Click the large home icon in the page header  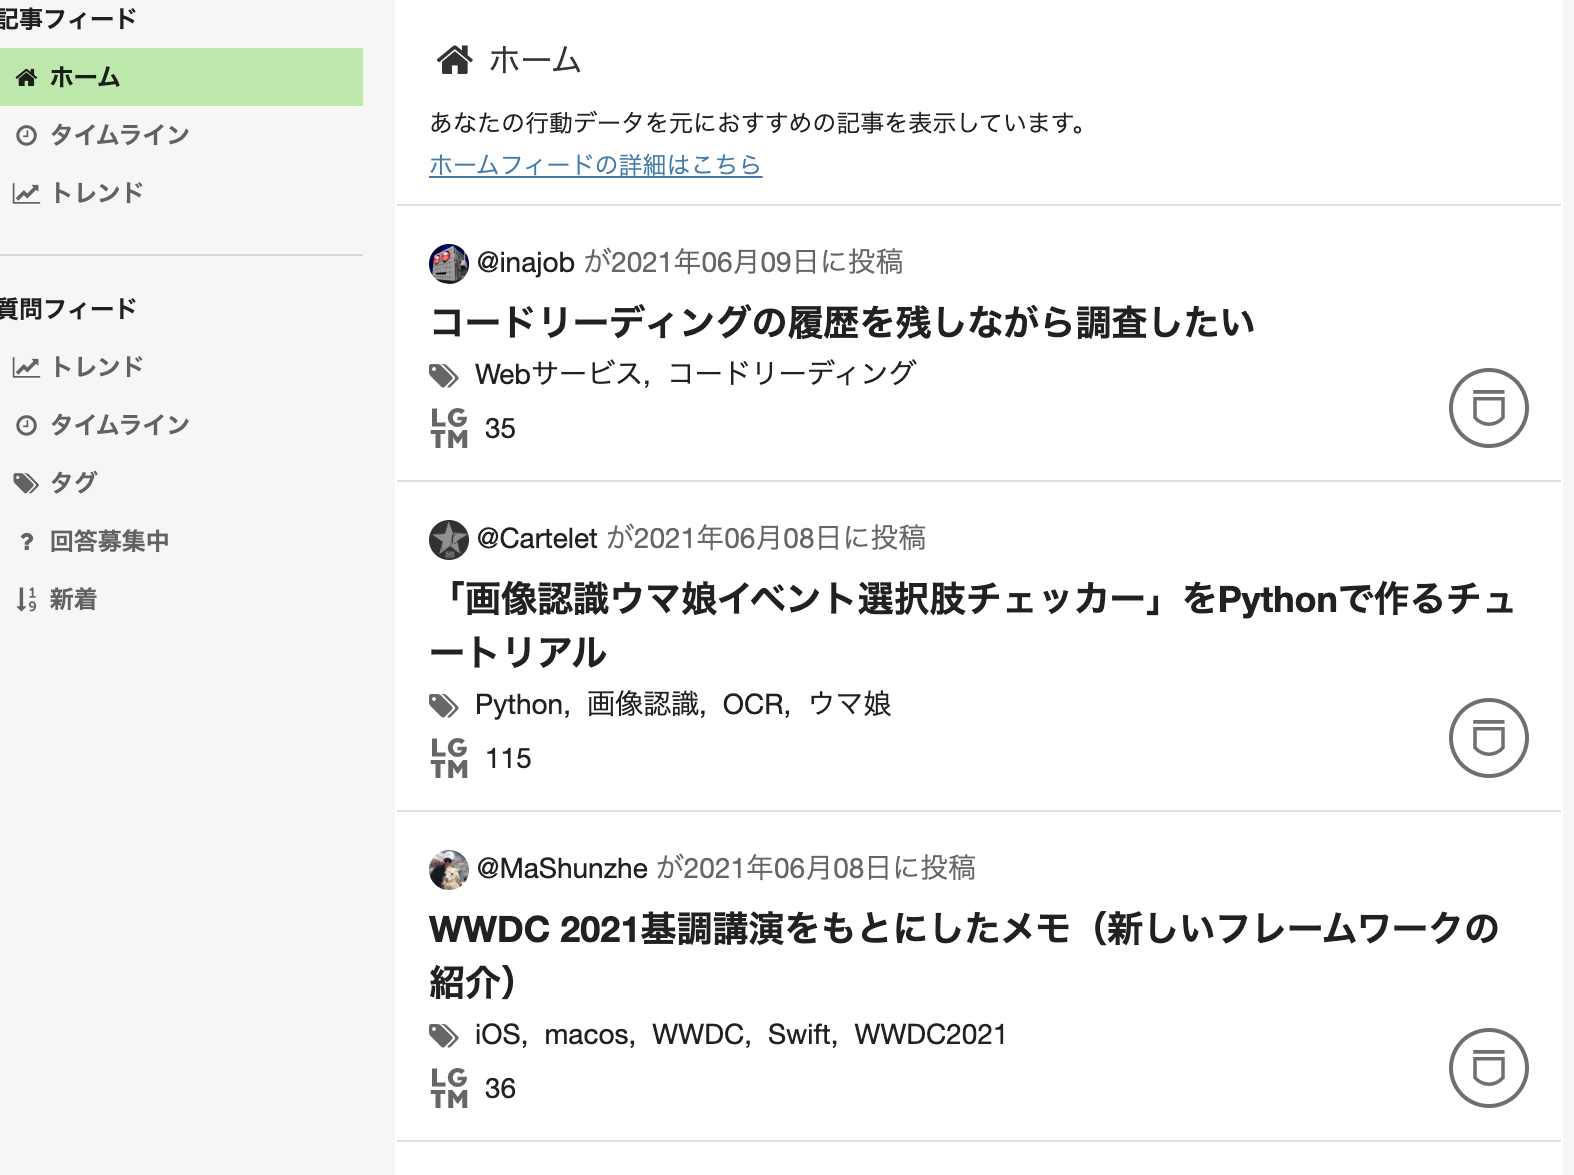coord(455,60)
